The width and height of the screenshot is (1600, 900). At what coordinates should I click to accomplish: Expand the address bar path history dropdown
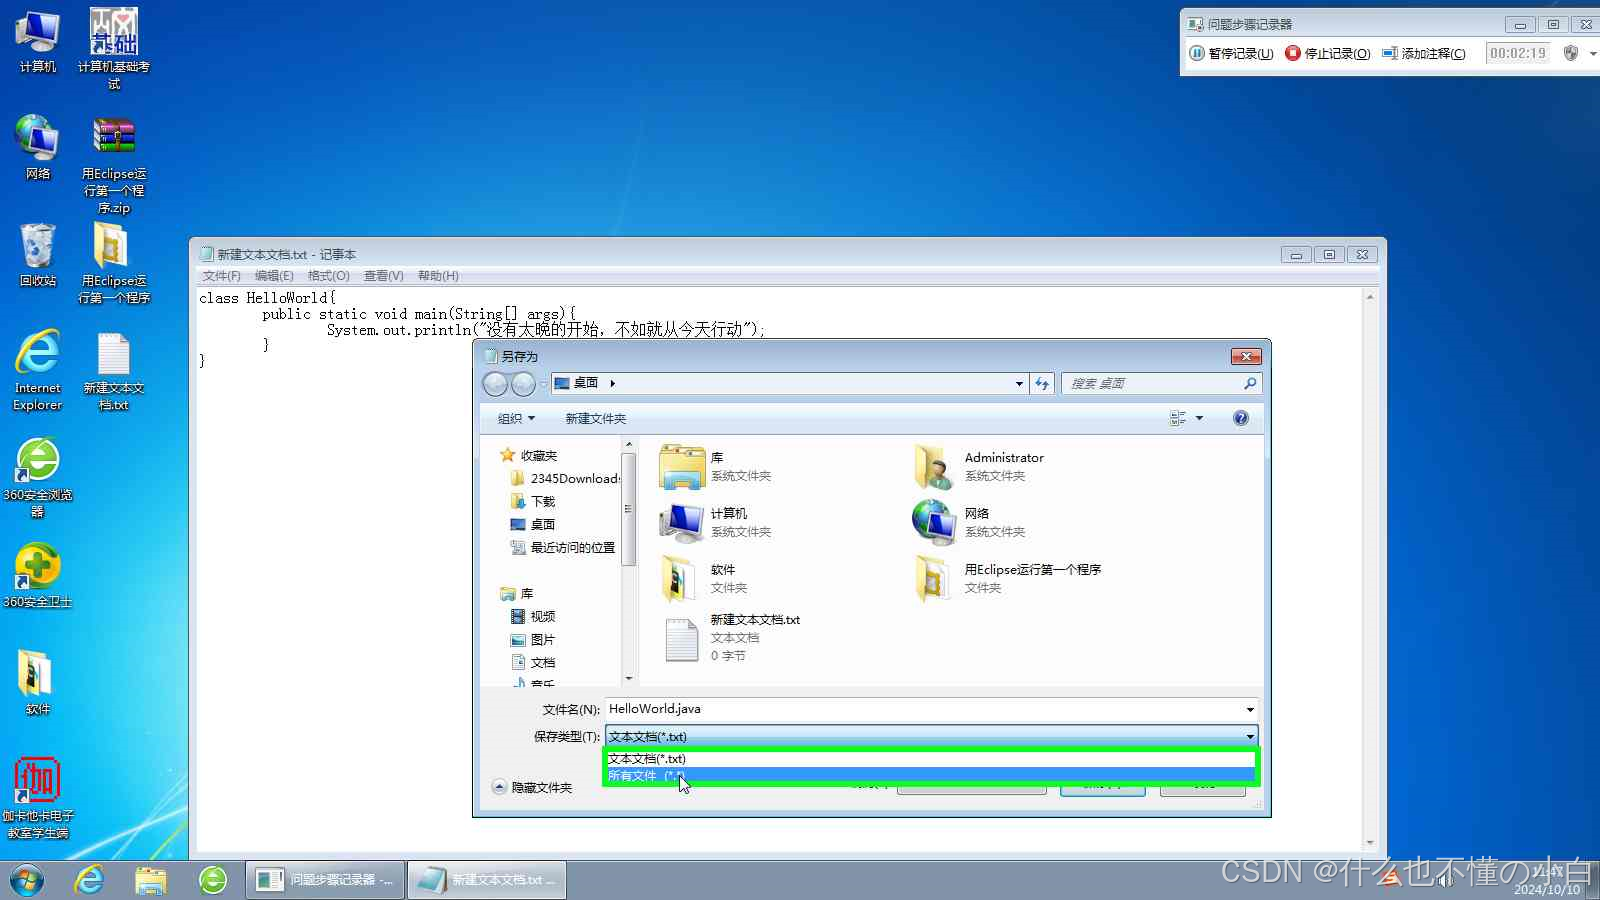pos(1019,384)
